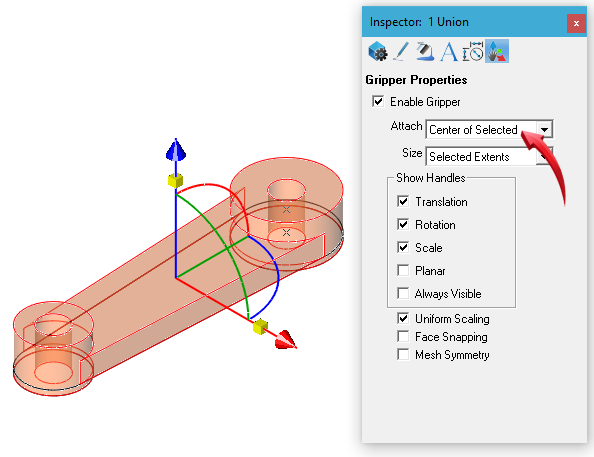Close the Inspector panel
Image resolution: width=594 pixels, height=457 pixels.
coord(576,23)
